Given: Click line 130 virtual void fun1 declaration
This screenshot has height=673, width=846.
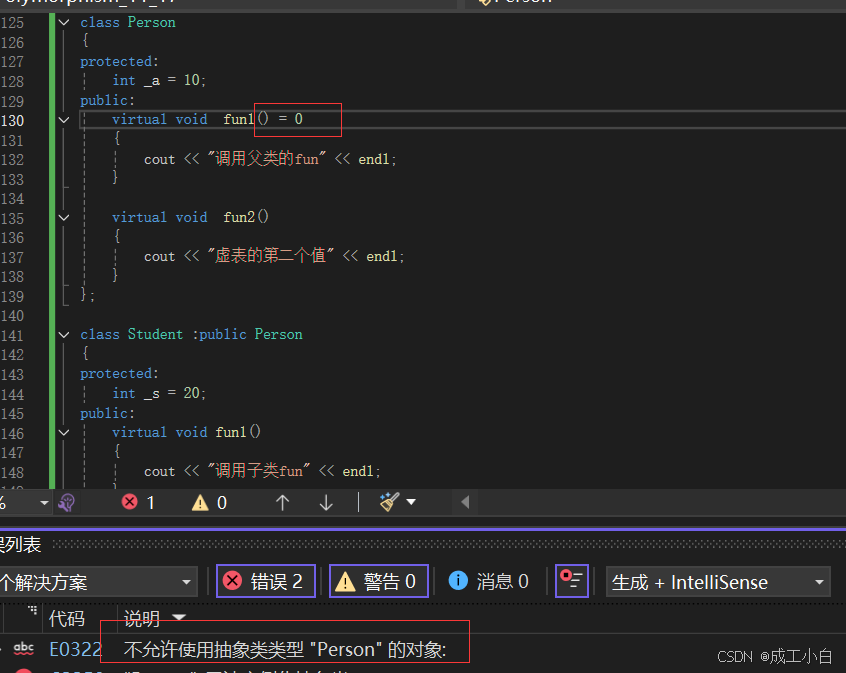Looking at the screenshot, I should 207,119.
